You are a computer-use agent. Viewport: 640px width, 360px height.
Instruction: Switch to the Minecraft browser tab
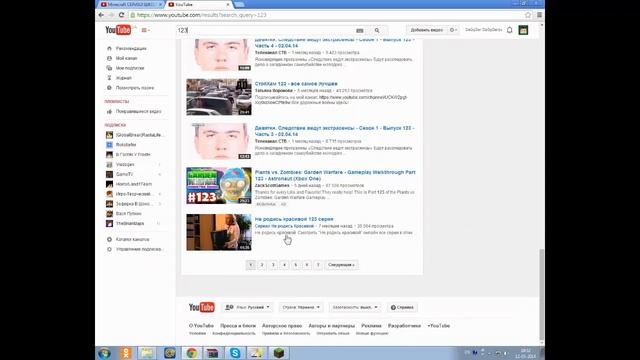(x=131, y=4)
